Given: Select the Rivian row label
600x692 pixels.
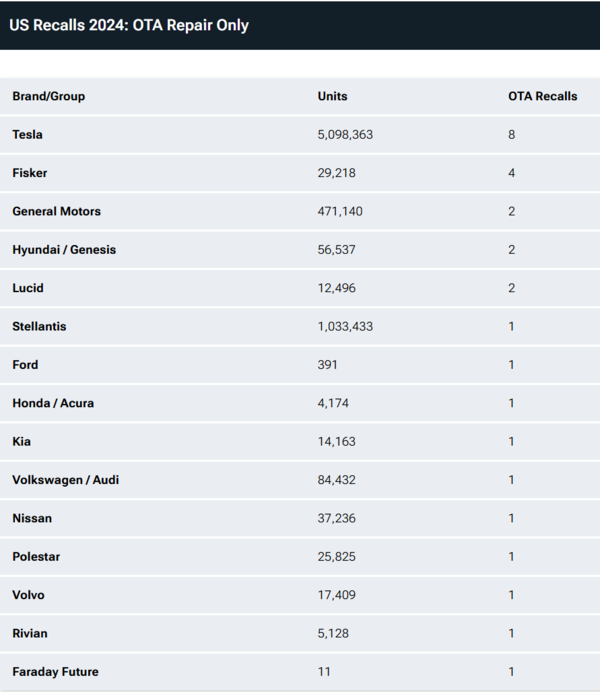Looking at the screenshot, I should [x=30, y=633].
